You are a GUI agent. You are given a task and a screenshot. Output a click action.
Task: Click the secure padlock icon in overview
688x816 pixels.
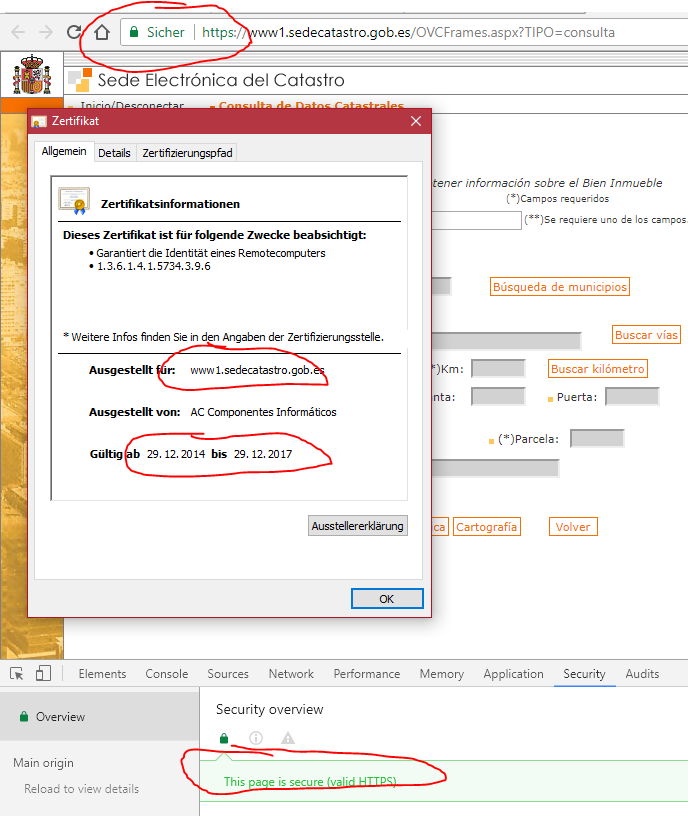[224, 738]
